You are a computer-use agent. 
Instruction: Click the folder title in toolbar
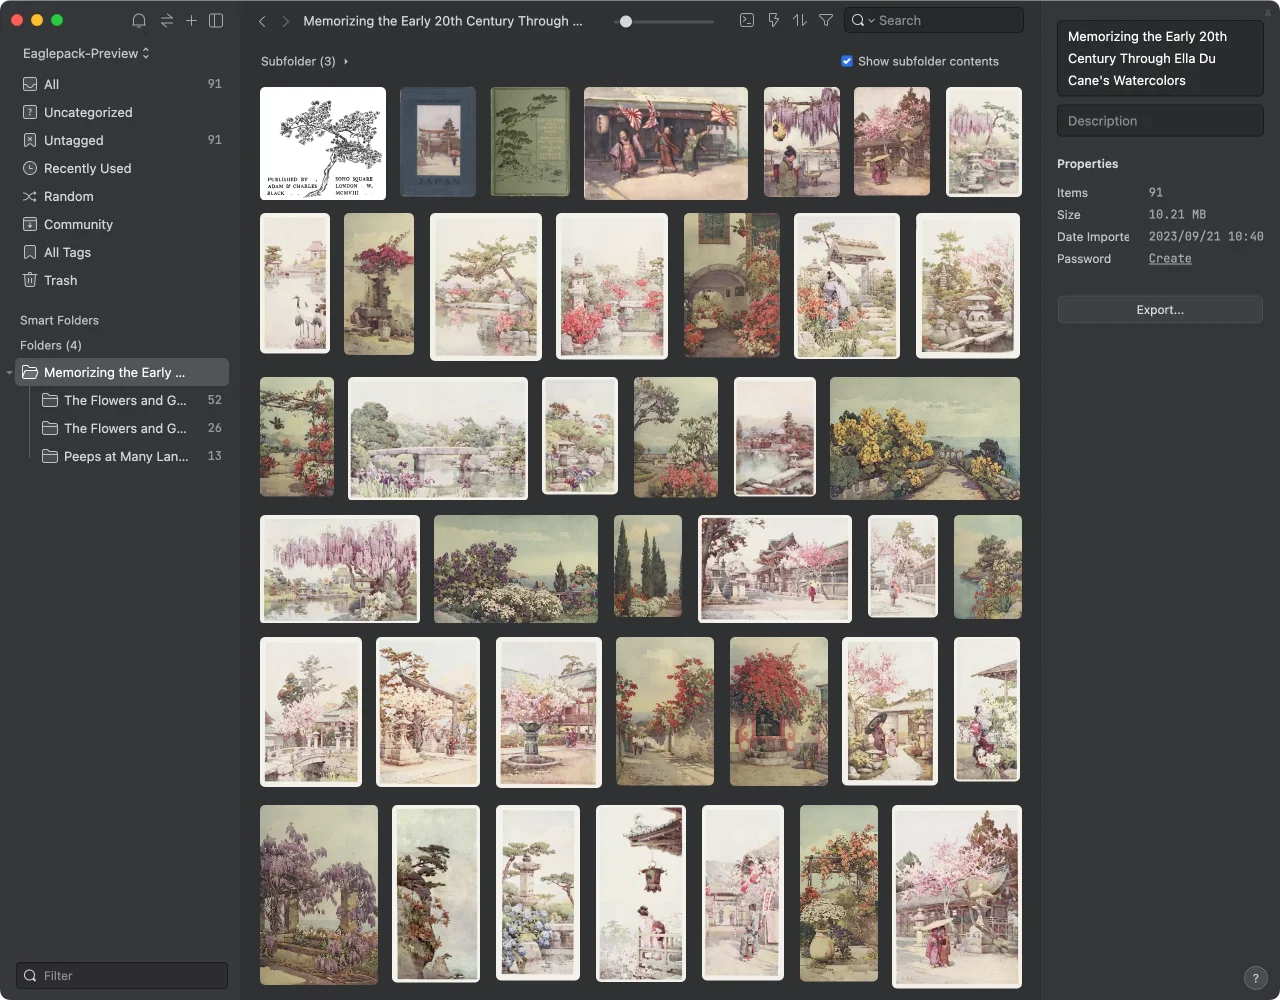pyautogui.click(x=443, y=21)
